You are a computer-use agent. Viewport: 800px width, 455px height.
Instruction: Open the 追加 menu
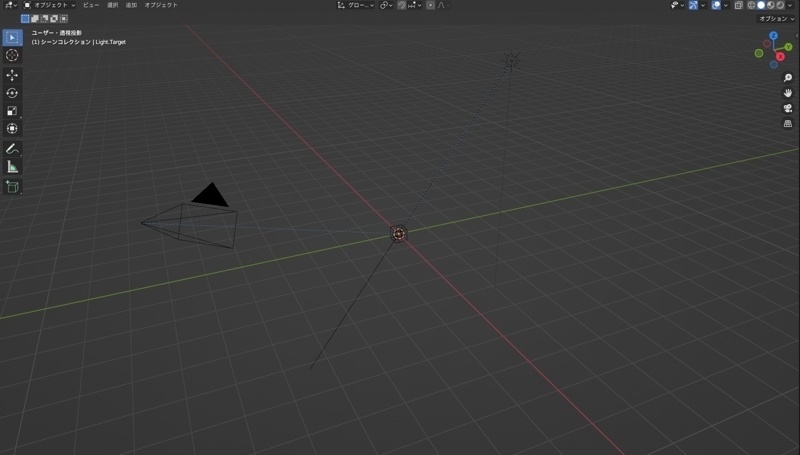[x=132, y=5]
